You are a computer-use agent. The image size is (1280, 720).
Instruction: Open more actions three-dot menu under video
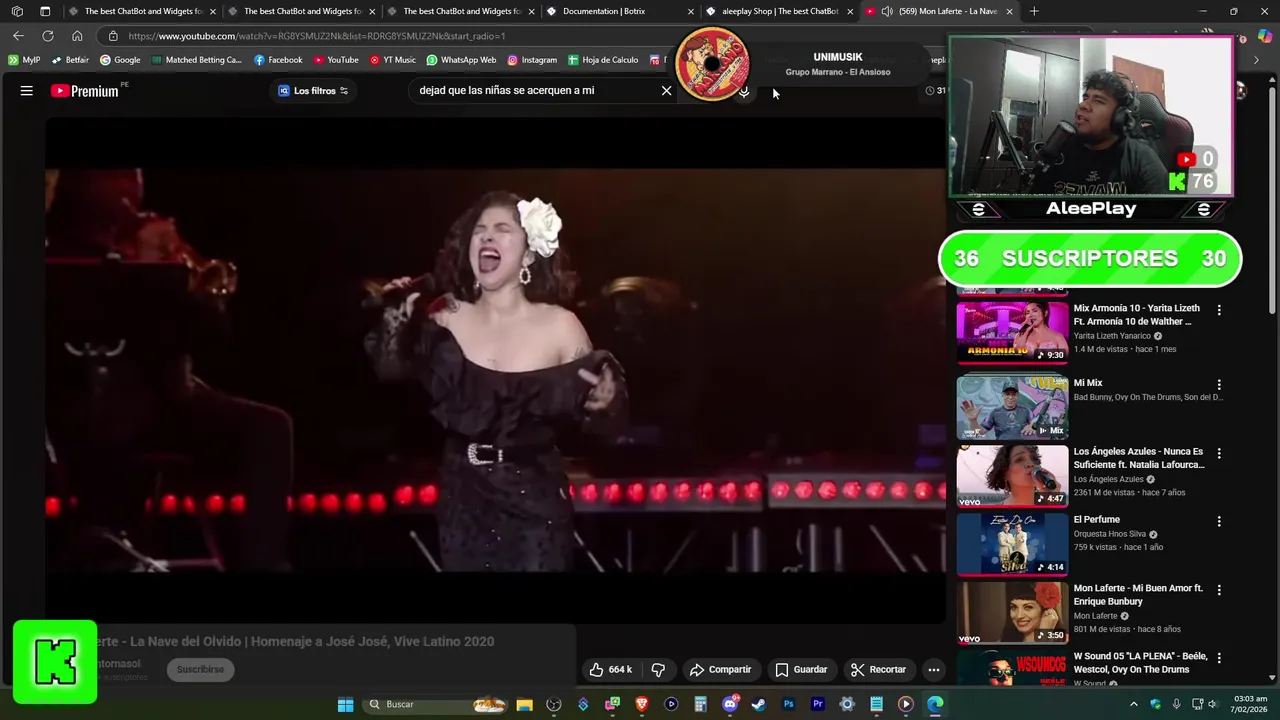(x=933, y=669)
